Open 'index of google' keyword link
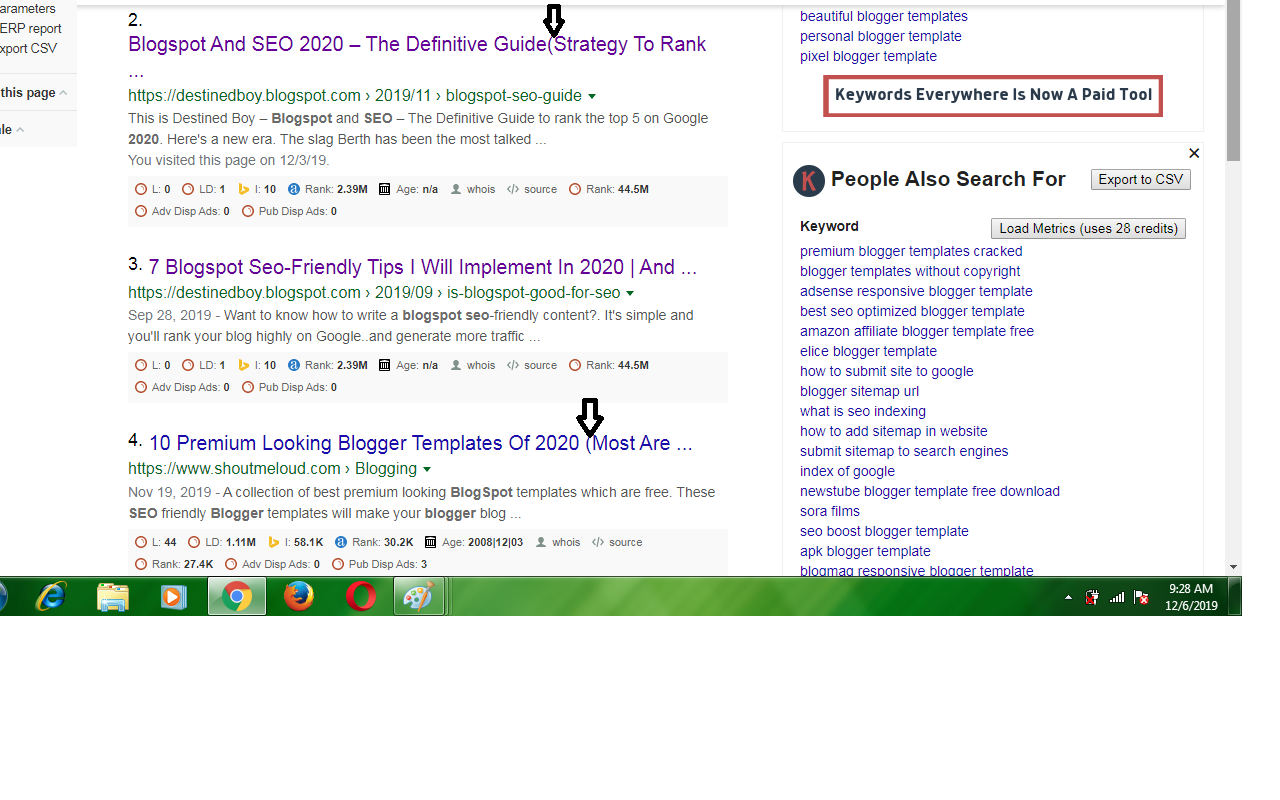Screen dimensions: 1280x800 (847, 471)
